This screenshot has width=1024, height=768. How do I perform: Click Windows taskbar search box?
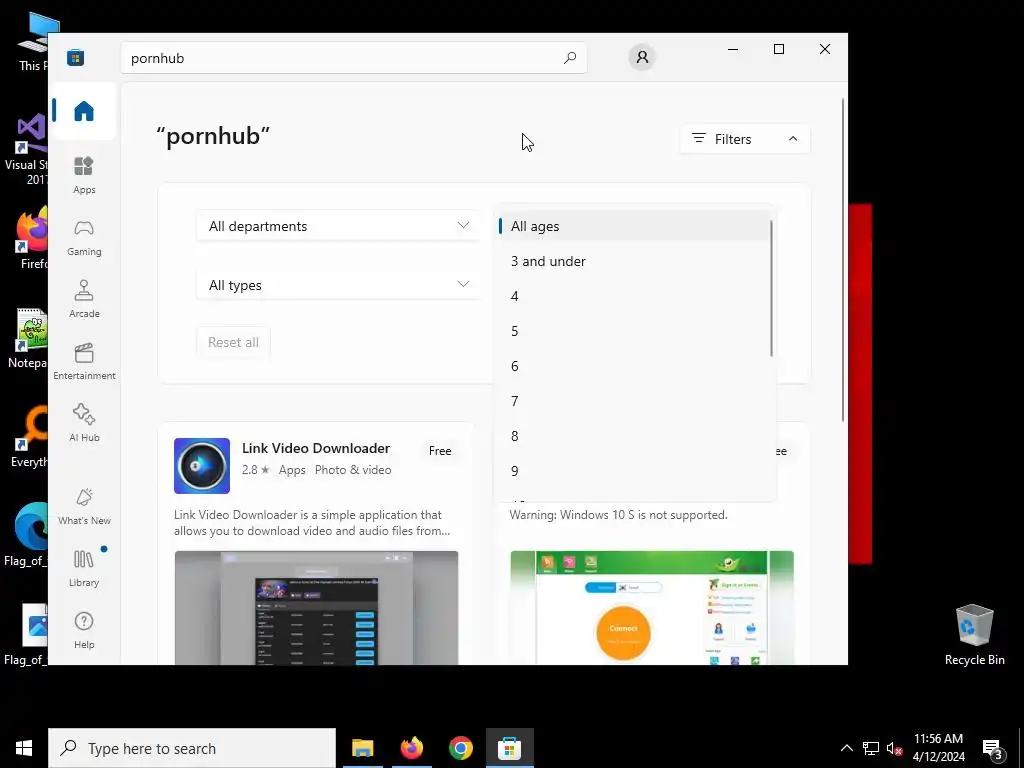(192, 748)
